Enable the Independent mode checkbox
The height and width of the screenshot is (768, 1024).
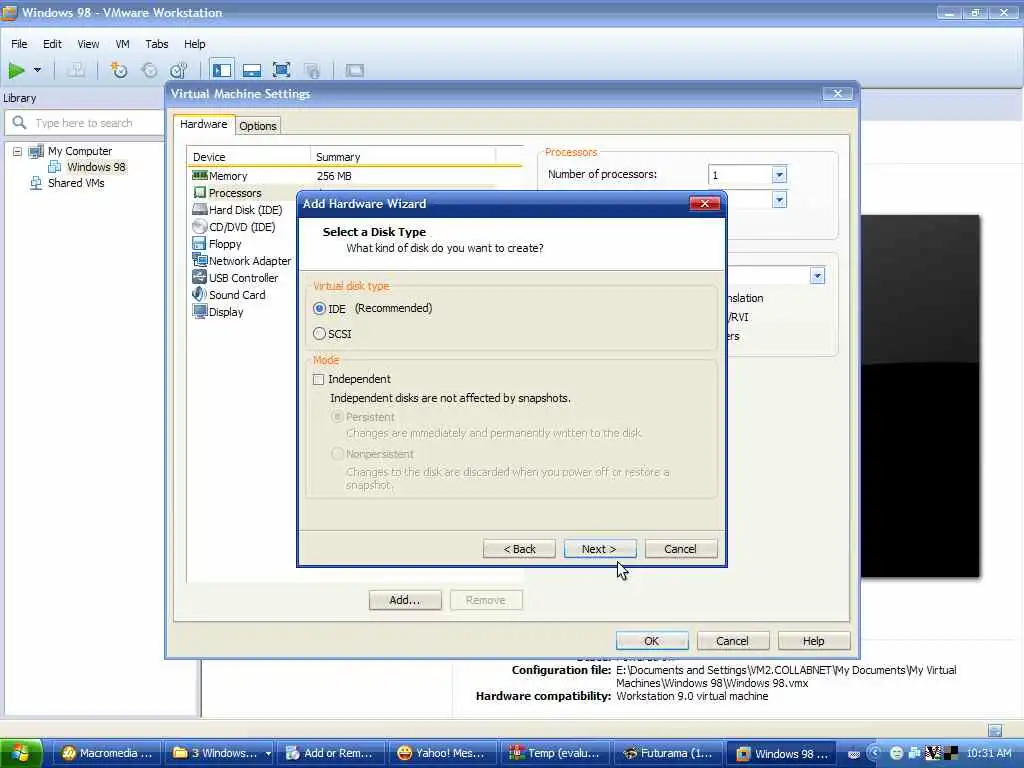319,379
